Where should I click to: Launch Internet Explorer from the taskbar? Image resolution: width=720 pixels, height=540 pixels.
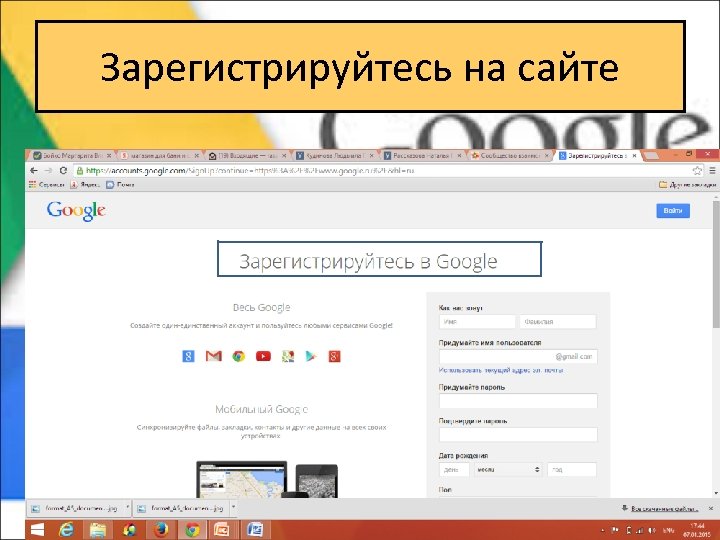(x=67, y=530)
